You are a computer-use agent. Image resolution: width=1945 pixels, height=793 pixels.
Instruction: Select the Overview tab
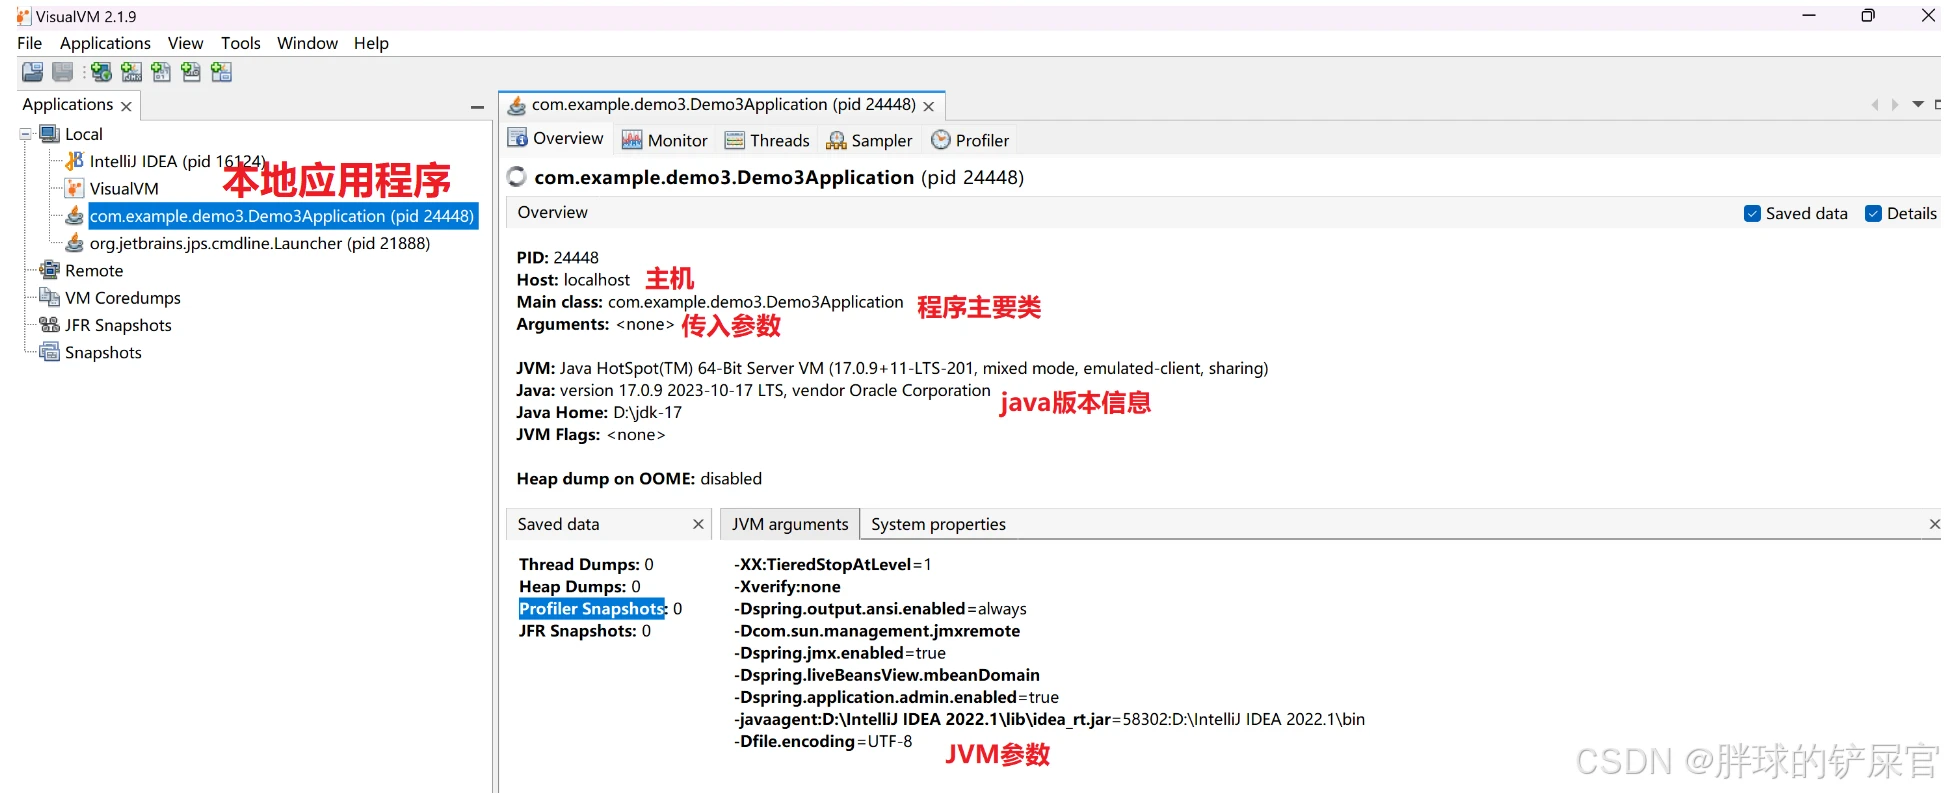pyautogui.click(x=556, y=138)
